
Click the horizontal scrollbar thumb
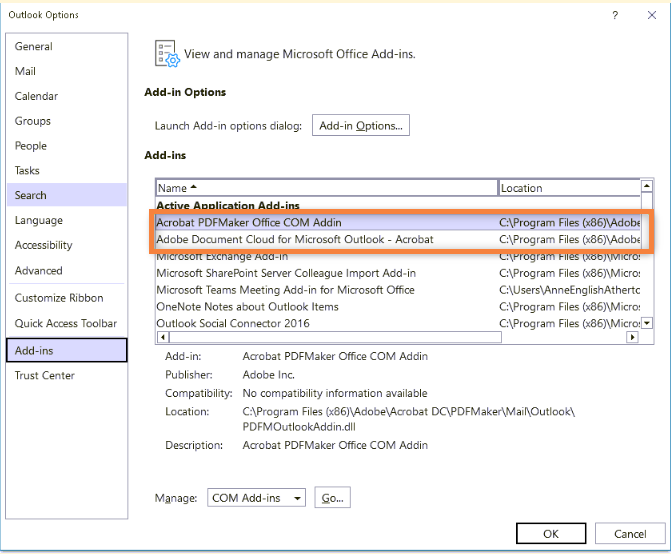click(x=336, y=337)
